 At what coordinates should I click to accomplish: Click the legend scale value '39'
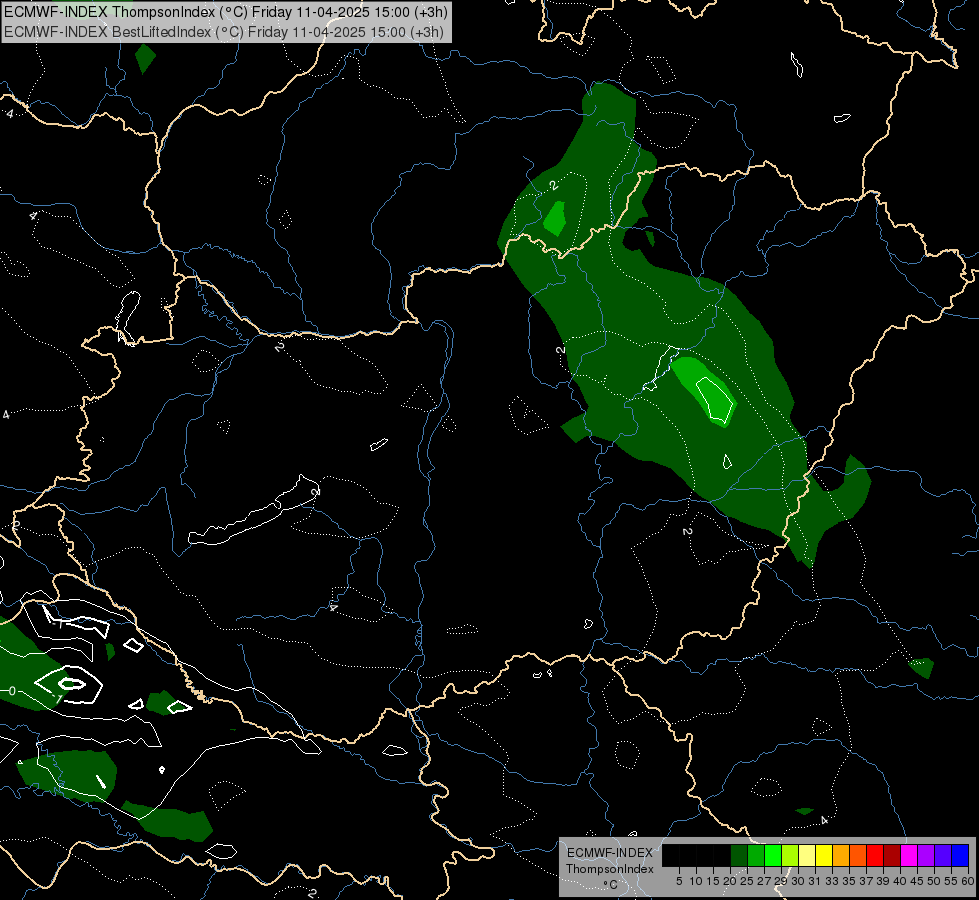(883, 881)
